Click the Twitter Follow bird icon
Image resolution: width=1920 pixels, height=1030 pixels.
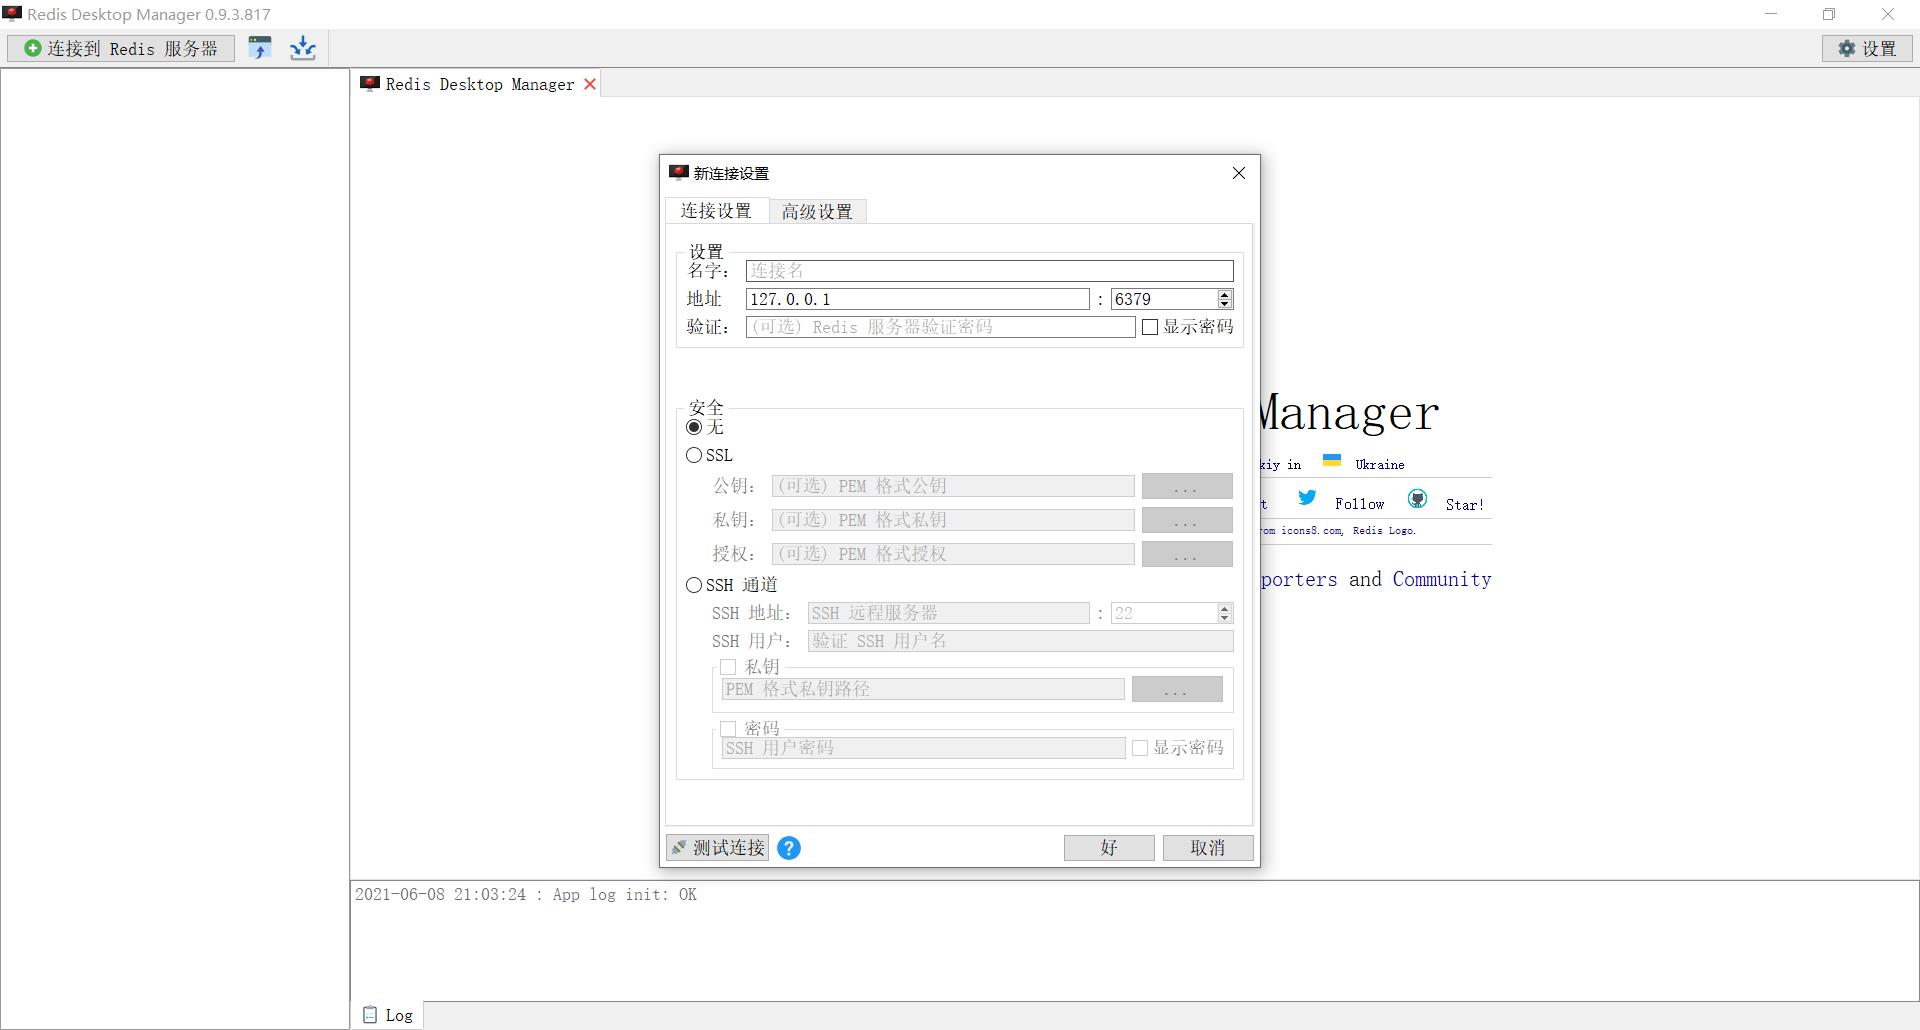point(1307,497)
